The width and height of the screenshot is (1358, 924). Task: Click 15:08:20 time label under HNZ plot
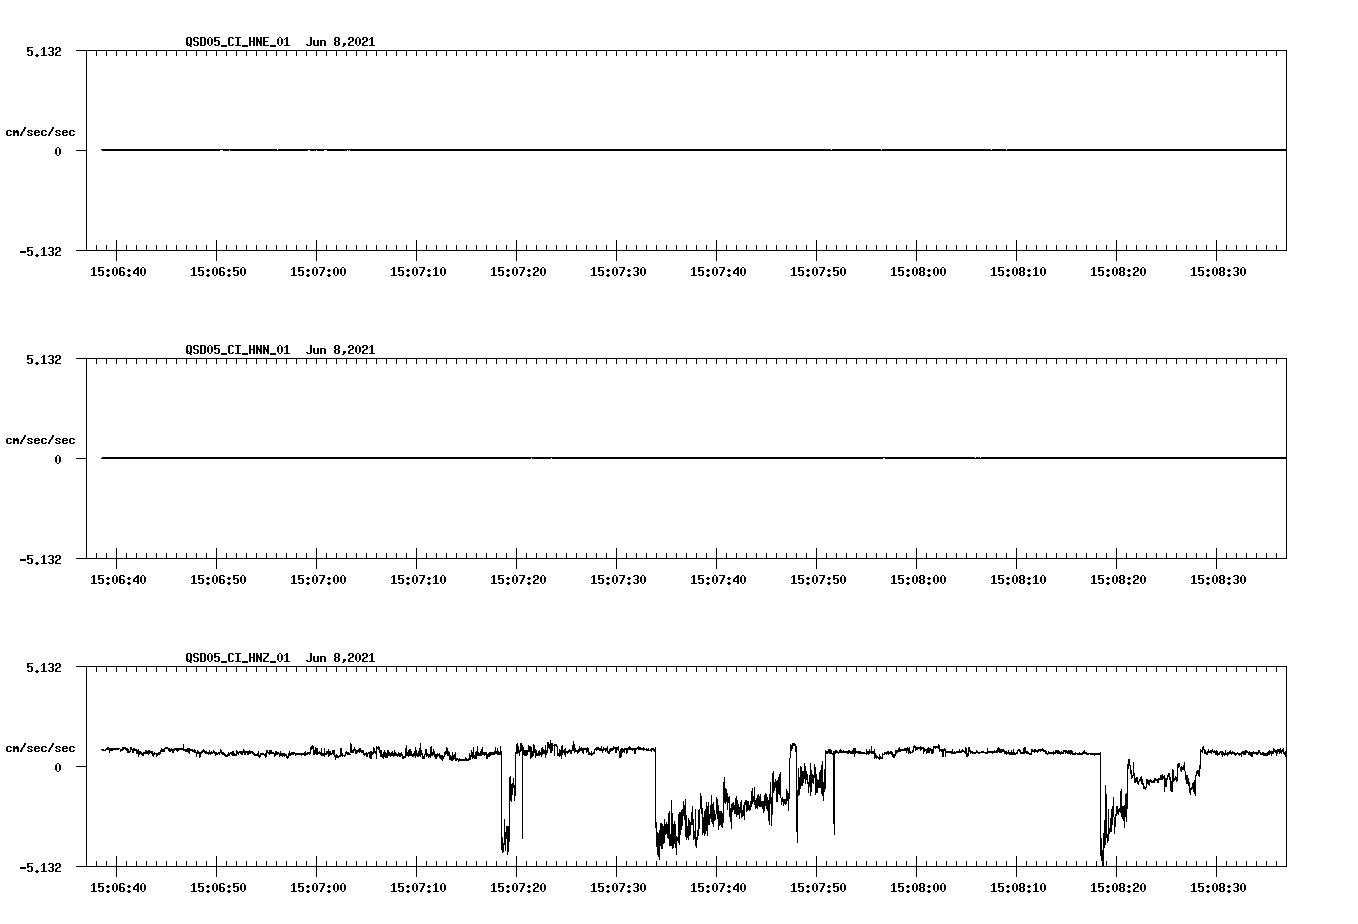pyautogui.click(x=1118, y=888)
